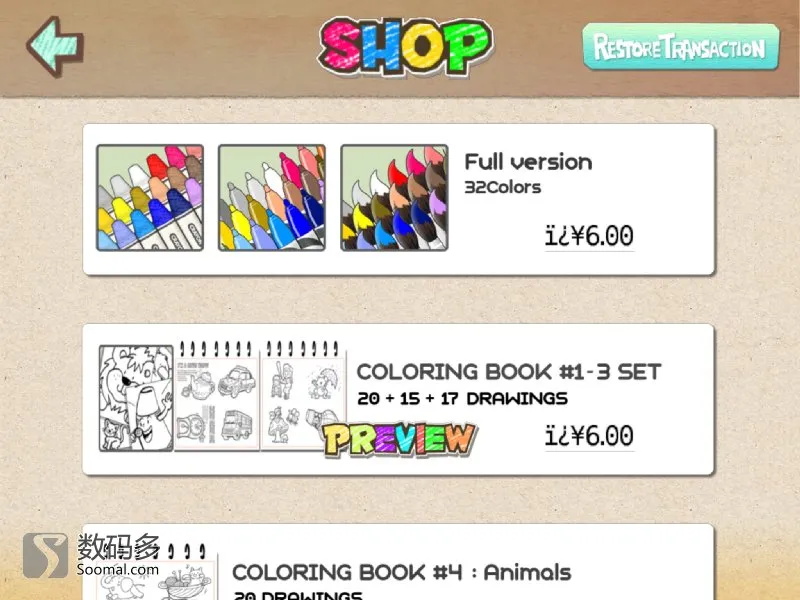Click the colorful SHOP logo
The height and width of the screenshot is (600, 800).
(x=406, y=46)
